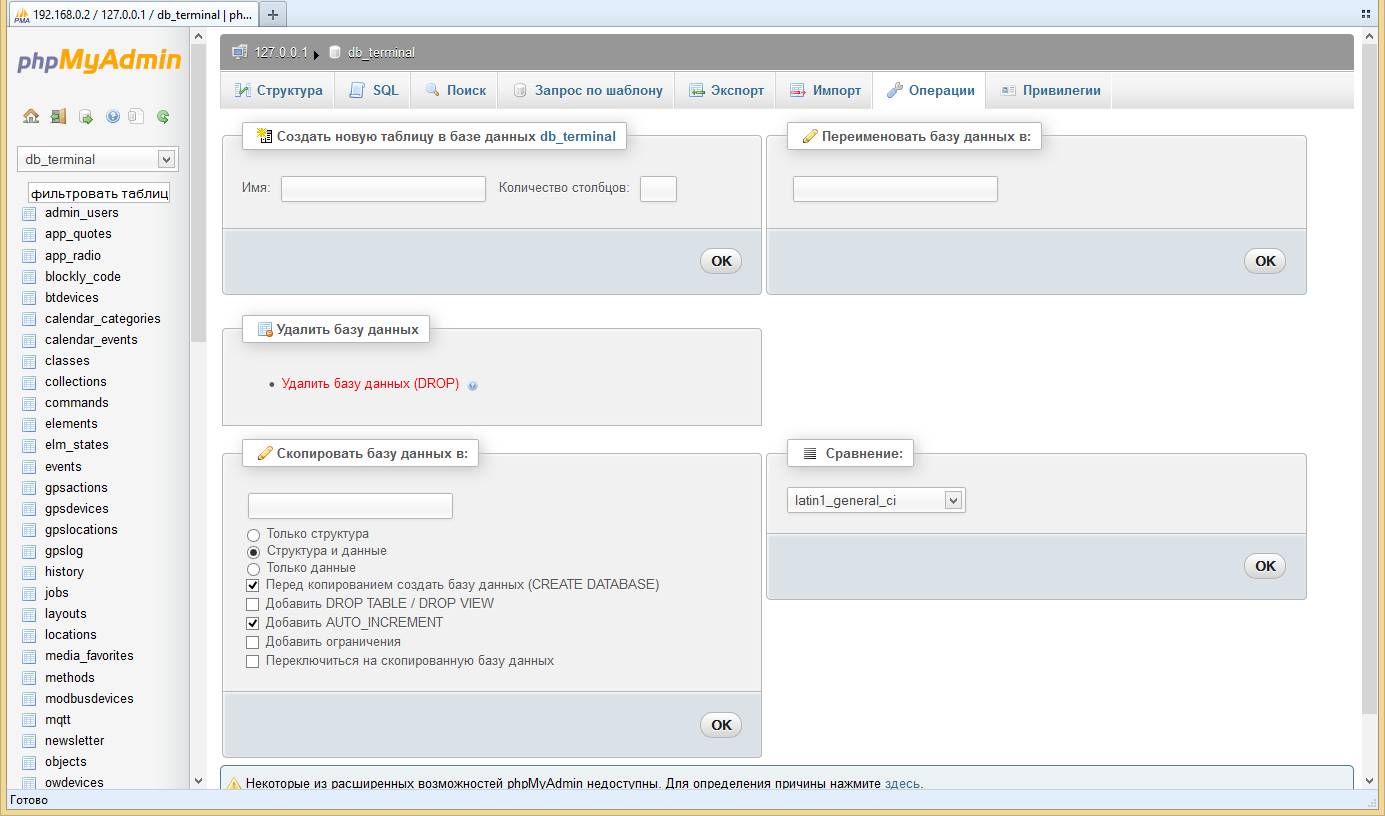Viewport: 1385px width, 816px height.
Task: Open the latin1_general_ci collation dropdown
Action: point(876,500)
